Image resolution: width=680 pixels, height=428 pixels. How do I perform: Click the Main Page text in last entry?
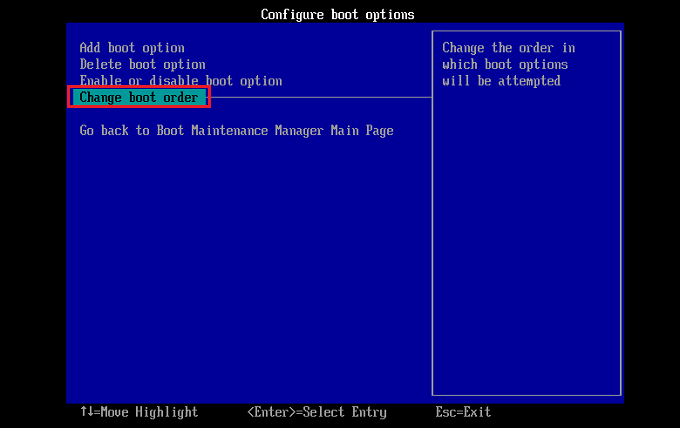pos(362,131)
